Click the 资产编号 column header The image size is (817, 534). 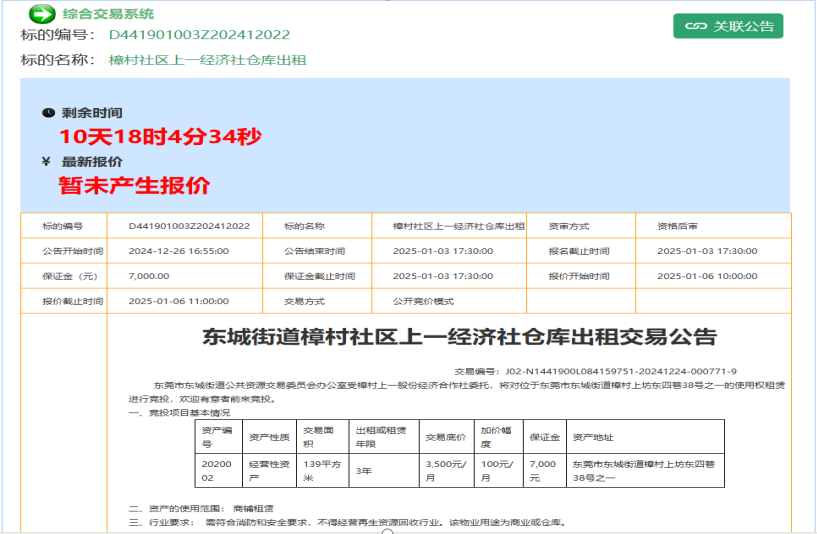click(x=219, y=437)
